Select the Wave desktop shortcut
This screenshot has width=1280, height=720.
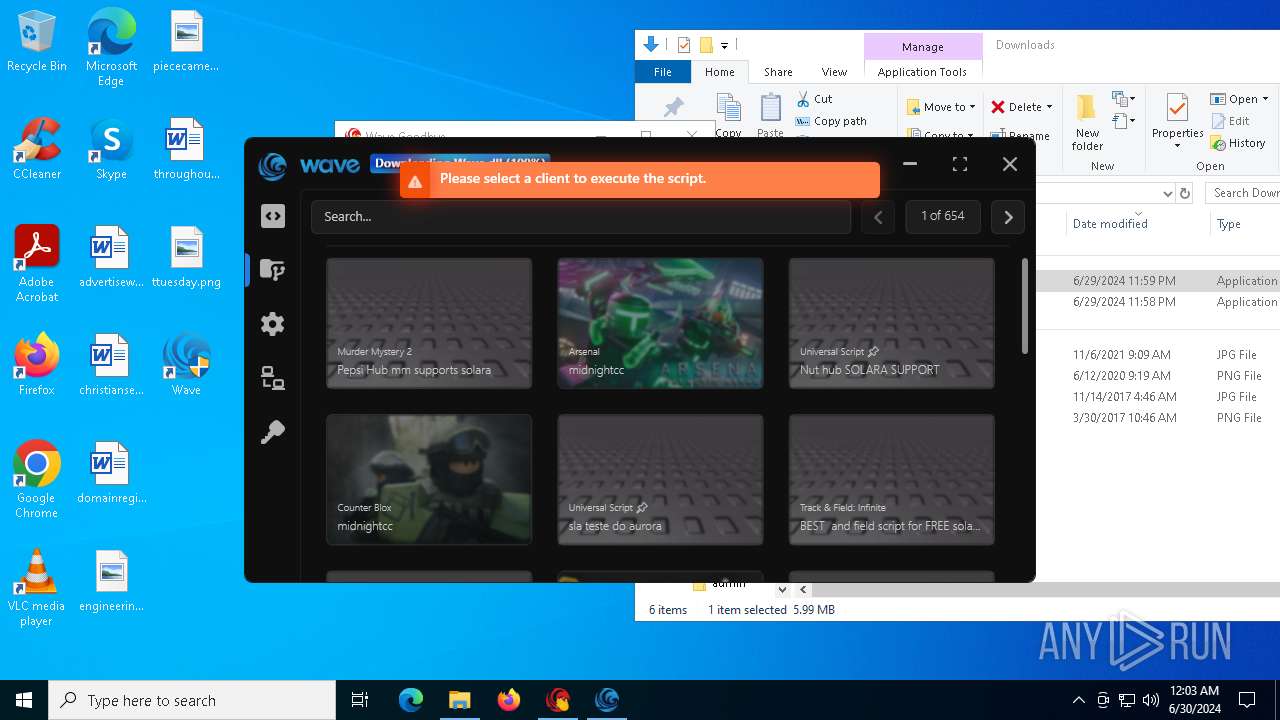click(x=186, y=365)
